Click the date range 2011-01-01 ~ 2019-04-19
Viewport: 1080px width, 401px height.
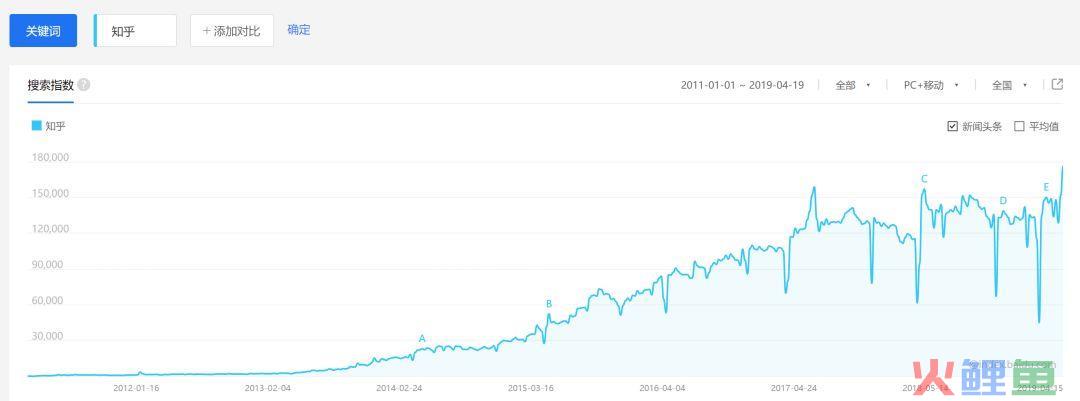point(742,85)
